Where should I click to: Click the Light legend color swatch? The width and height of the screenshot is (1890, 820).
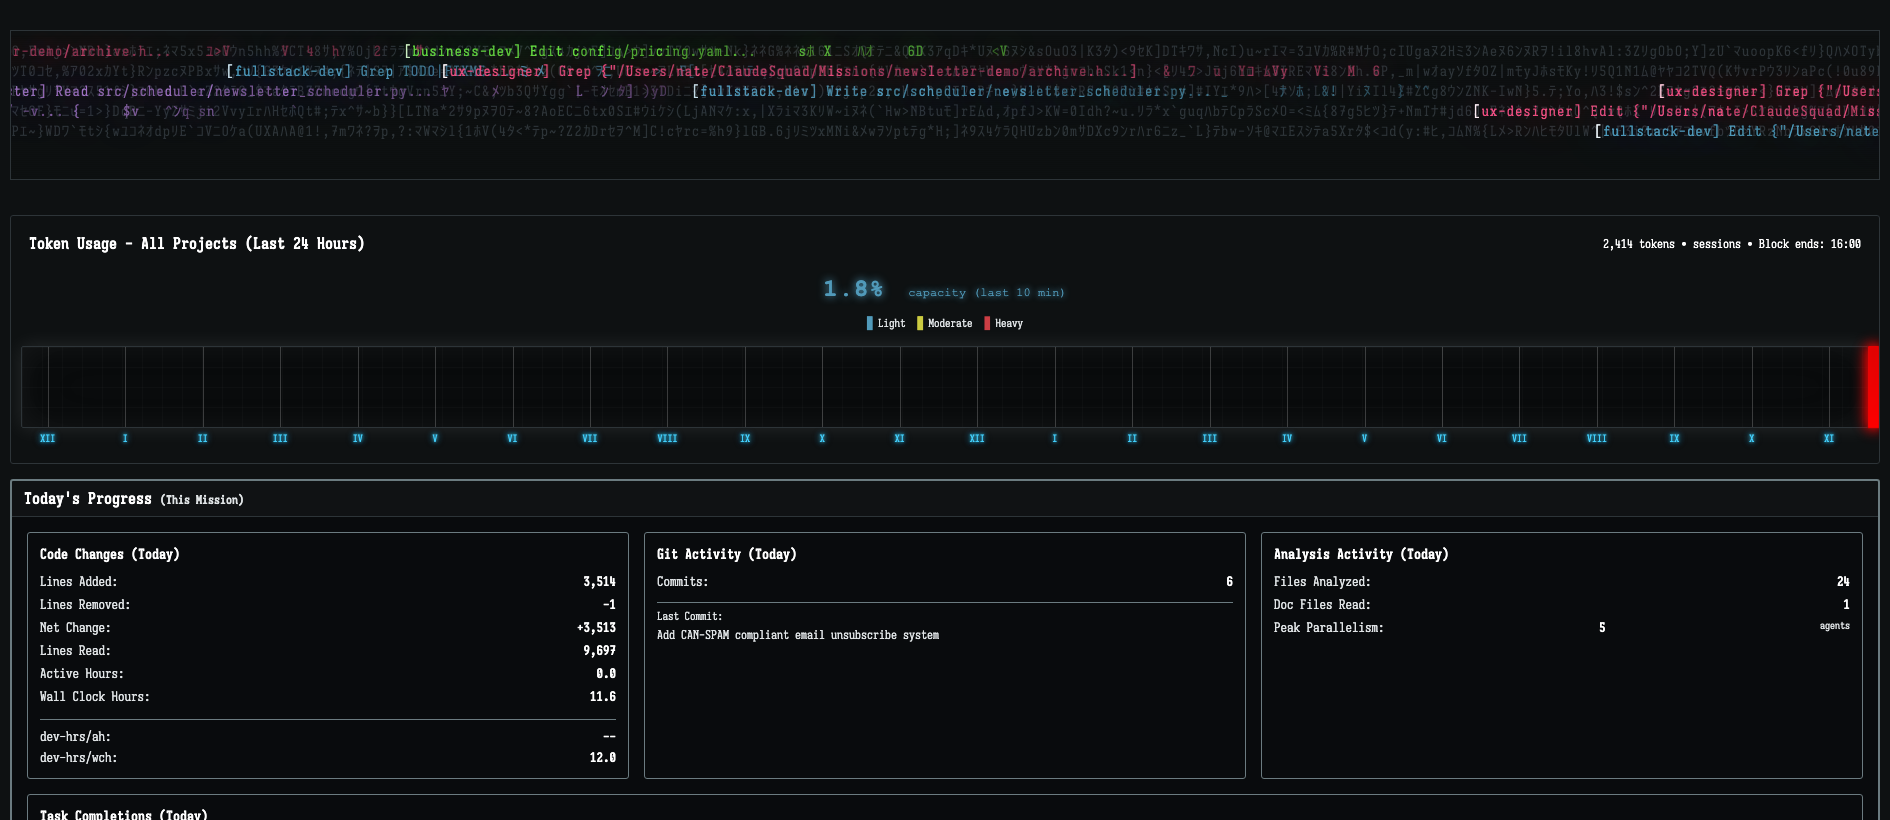(870, 324)
